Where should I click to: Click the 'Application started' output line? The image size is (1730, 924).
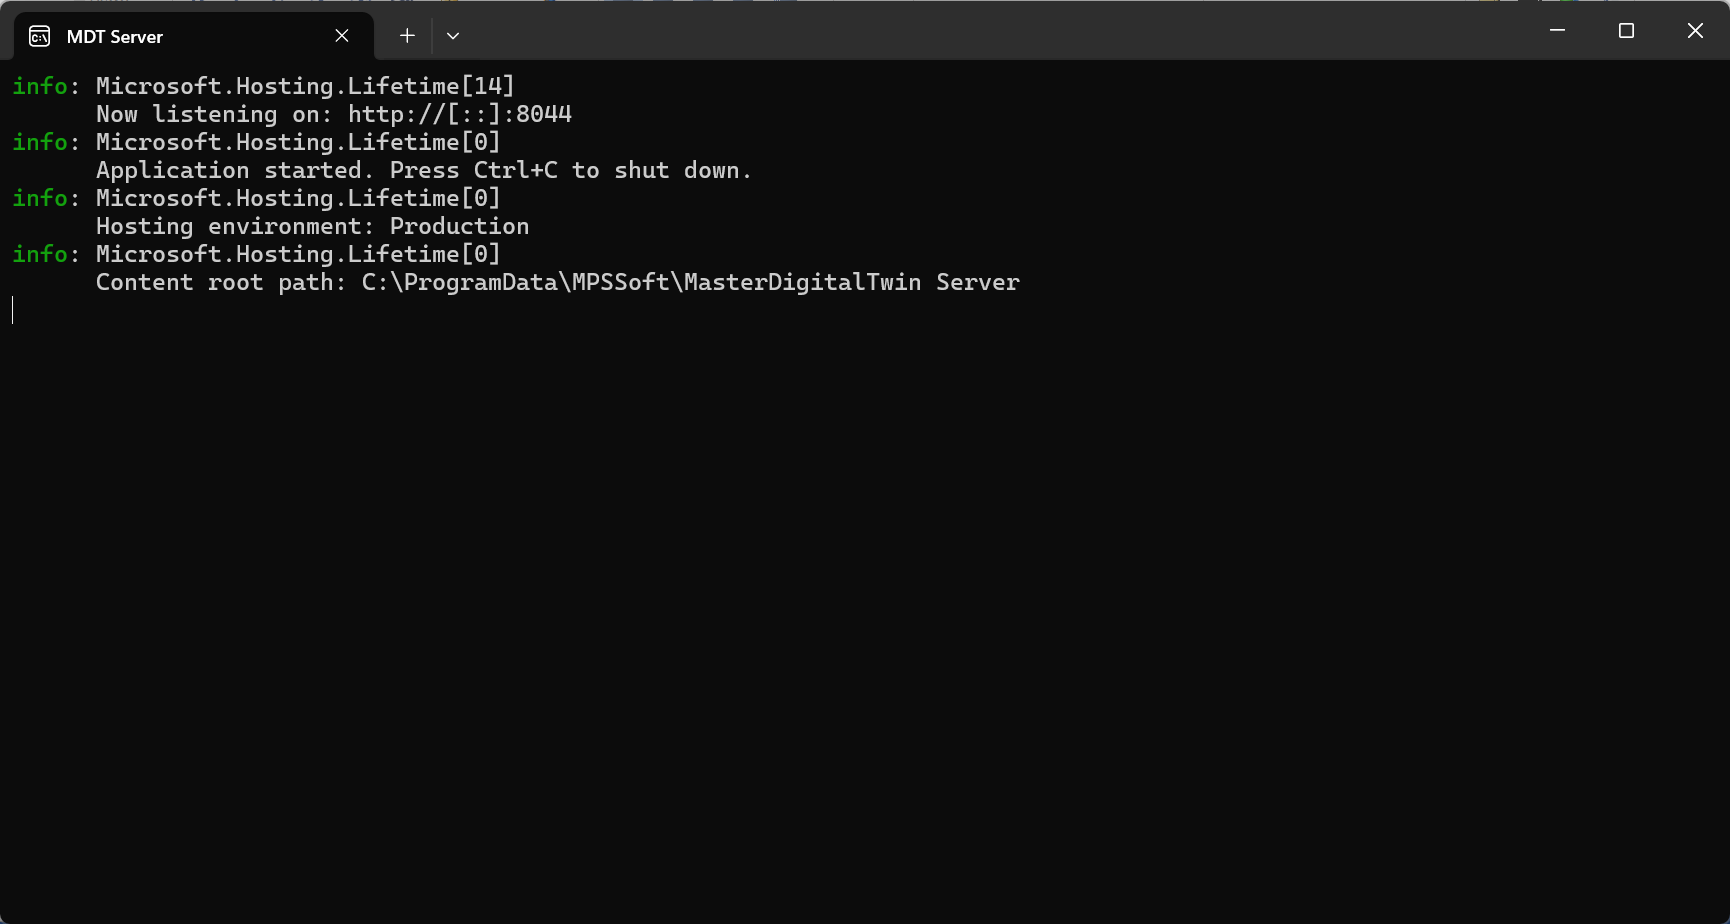pyautogui.click(x=423, y=171)
